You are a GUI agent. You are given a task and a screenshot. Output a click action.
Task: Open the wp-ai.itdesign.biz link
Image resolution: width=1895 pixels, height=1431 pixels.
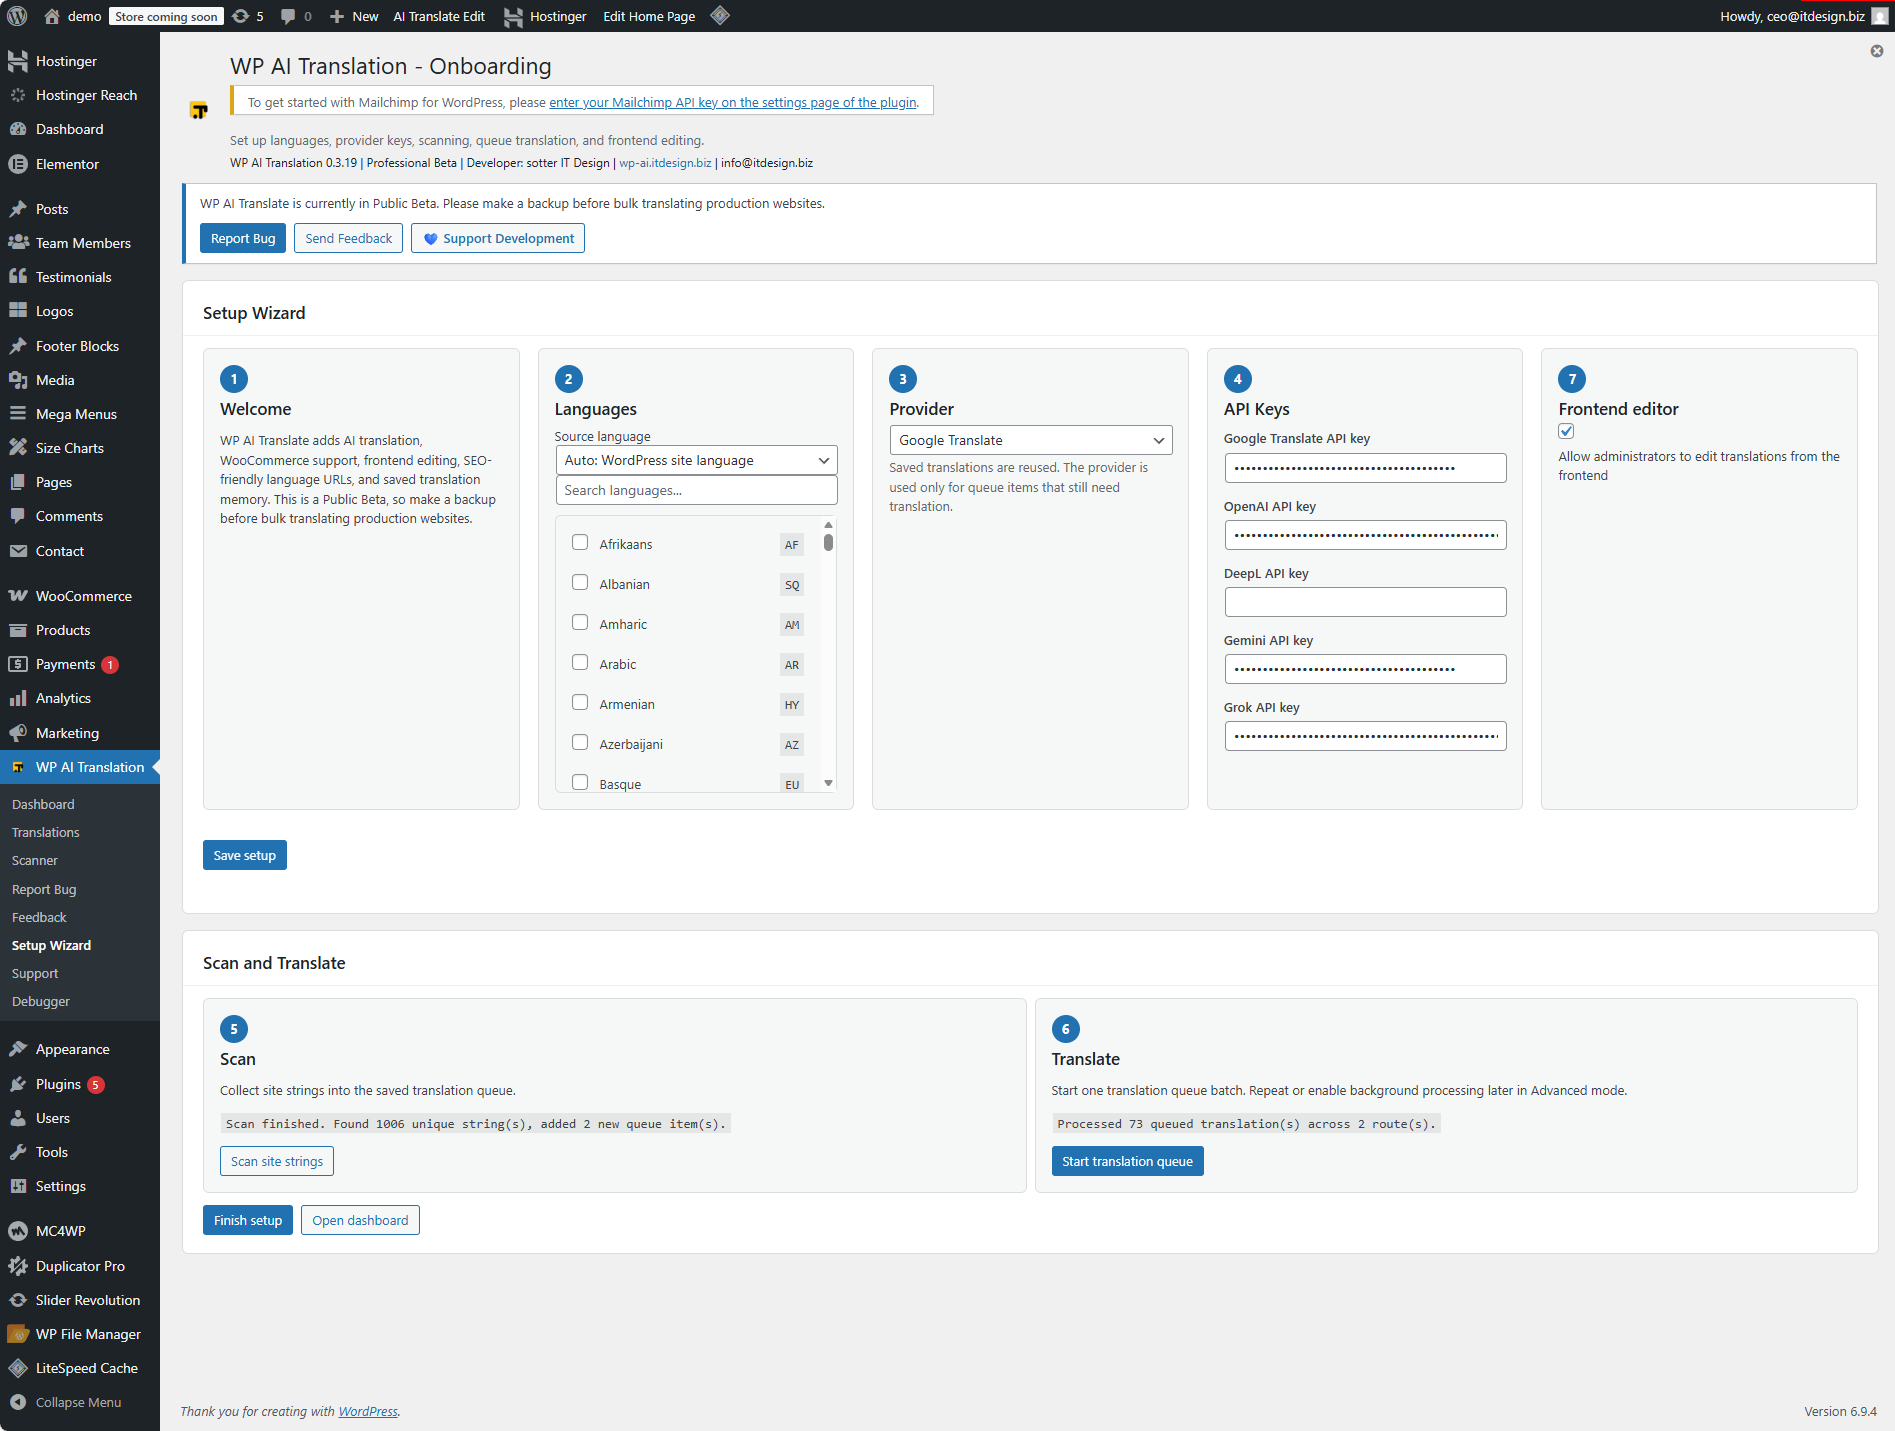pos(665,163)
